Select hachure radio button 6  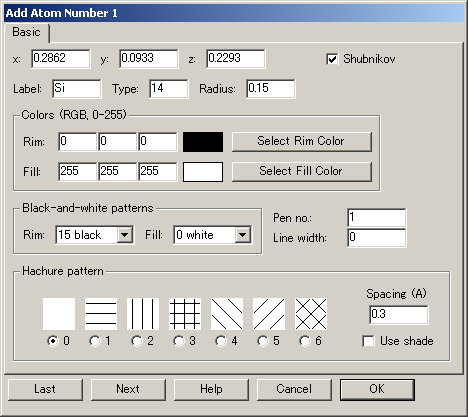pos(305,341)
